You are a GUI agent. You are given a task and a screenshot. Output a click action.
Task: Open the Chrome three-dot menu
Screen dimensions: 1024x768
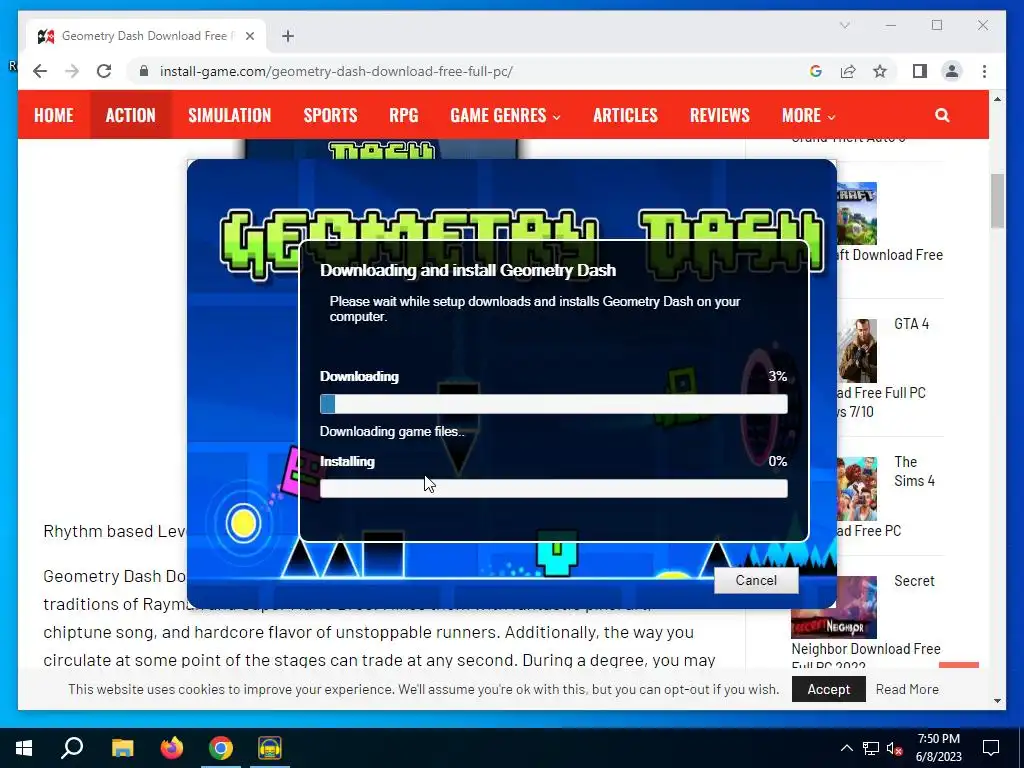tap(984, 71)
